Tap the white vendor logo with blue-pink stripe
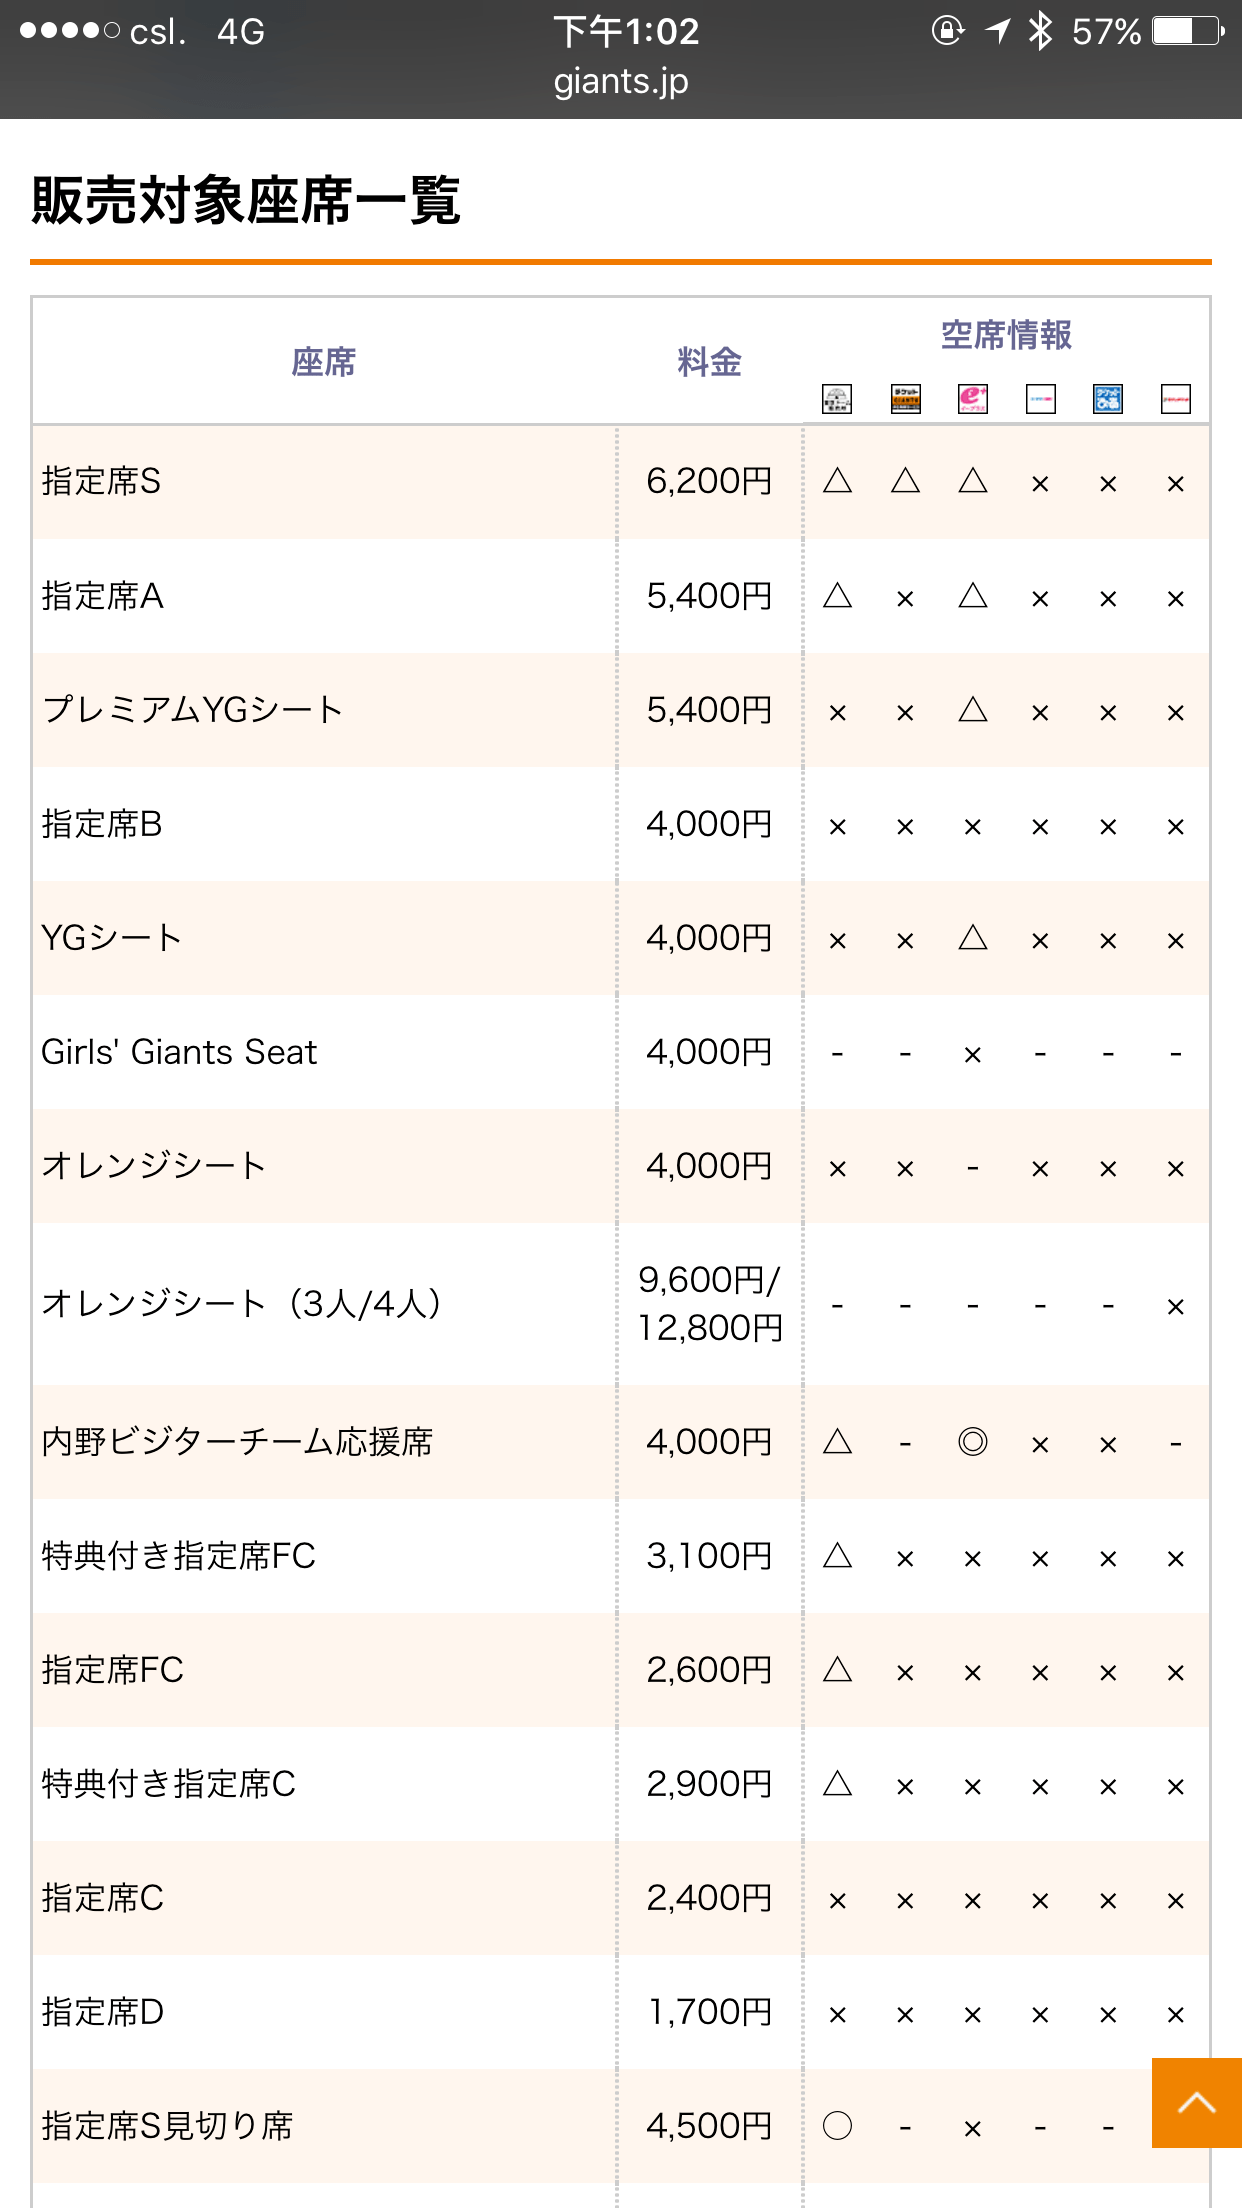1242x2208 pixels. click(x=1040, y=399)
